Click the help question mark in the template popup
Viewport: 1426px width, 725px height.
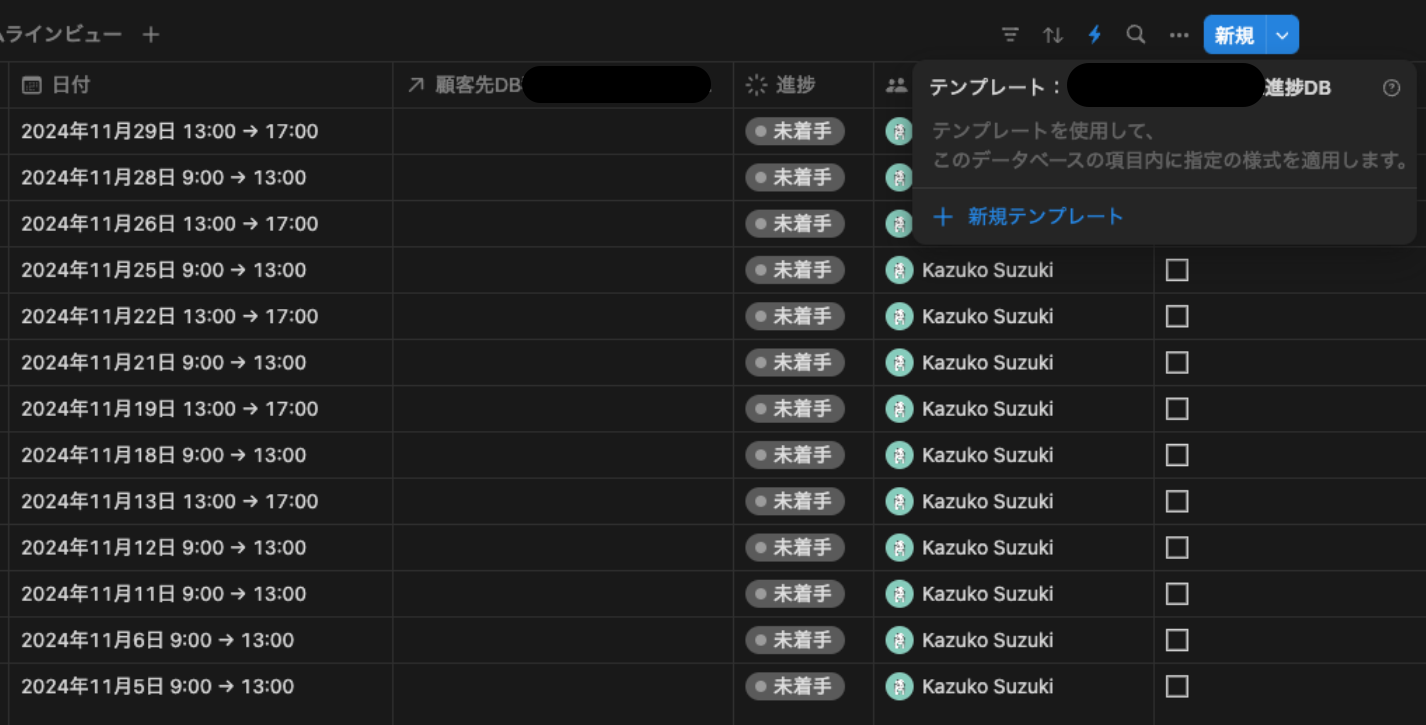coord(1391,87)
